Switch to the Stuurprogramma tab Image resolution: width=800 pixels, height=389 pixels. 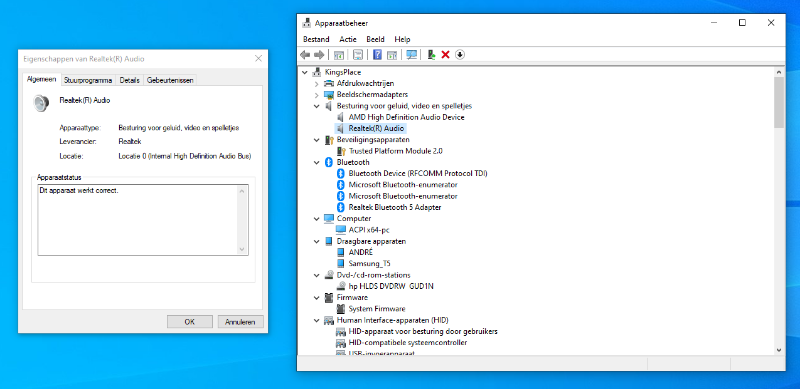[x=88, y=80]
